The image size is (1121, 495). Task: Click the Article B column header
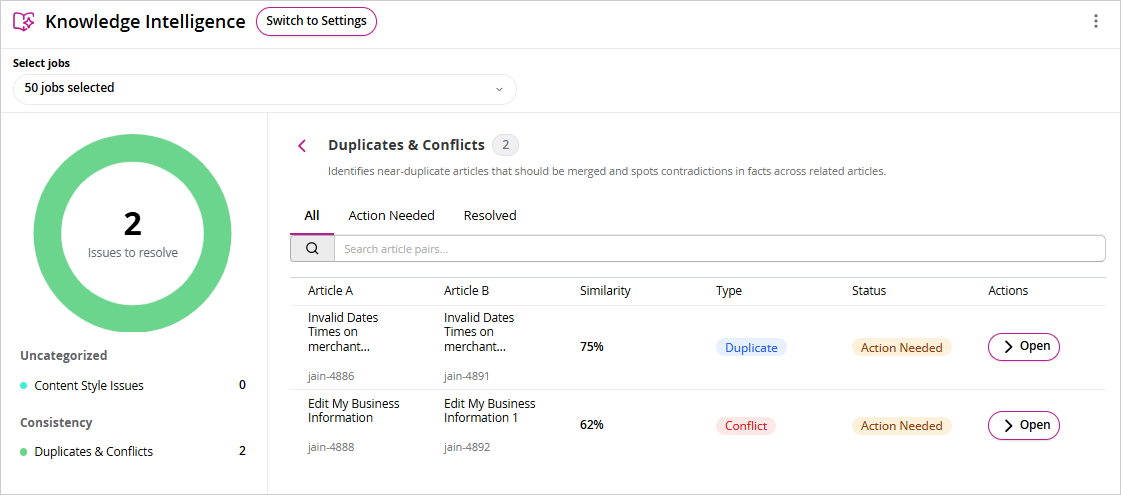(466, 291)
